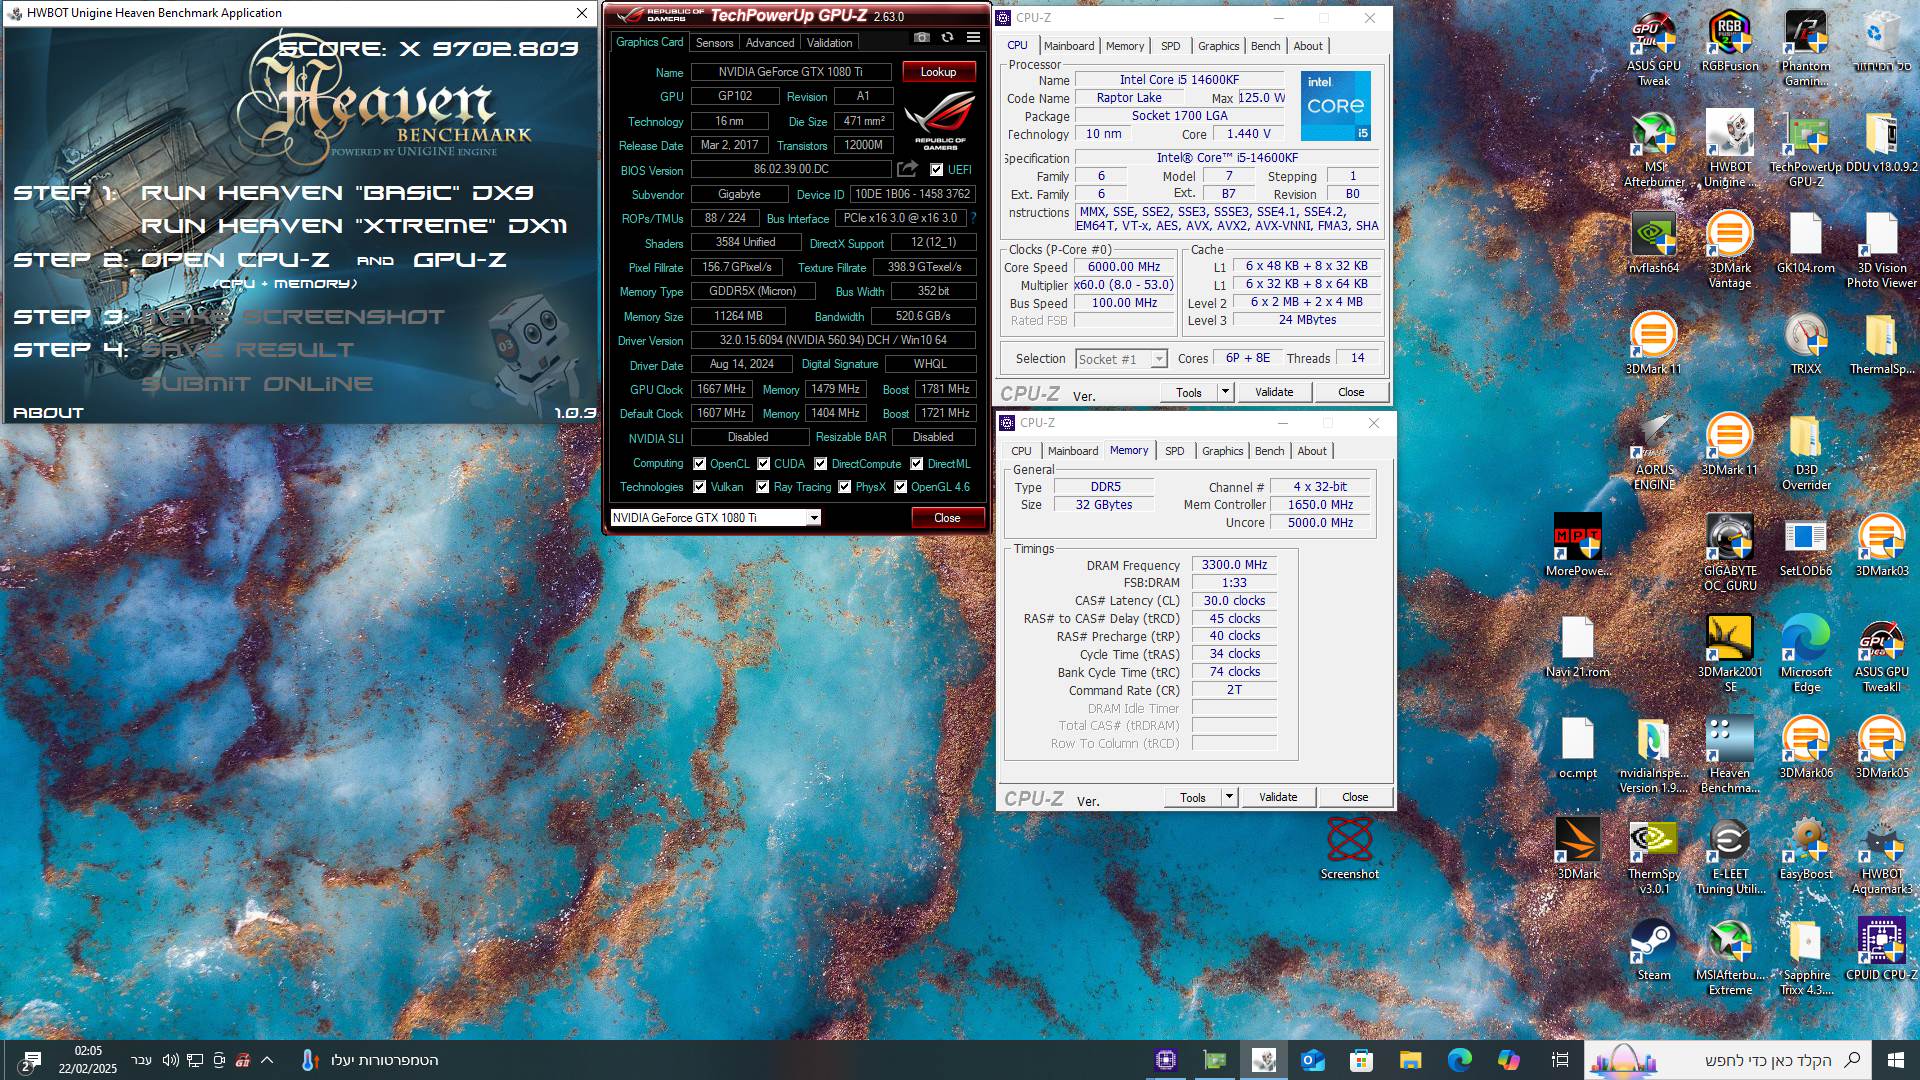Click Validate in upper CPU-Z window
Viewport: 1920px width, 1080px height.
coord(1274,392)
